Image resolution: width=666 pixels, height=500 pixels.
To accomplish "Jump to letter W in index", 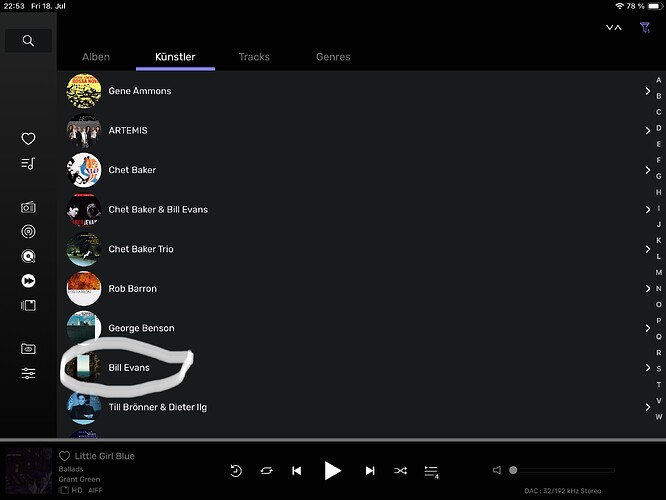I will (658, 417).
